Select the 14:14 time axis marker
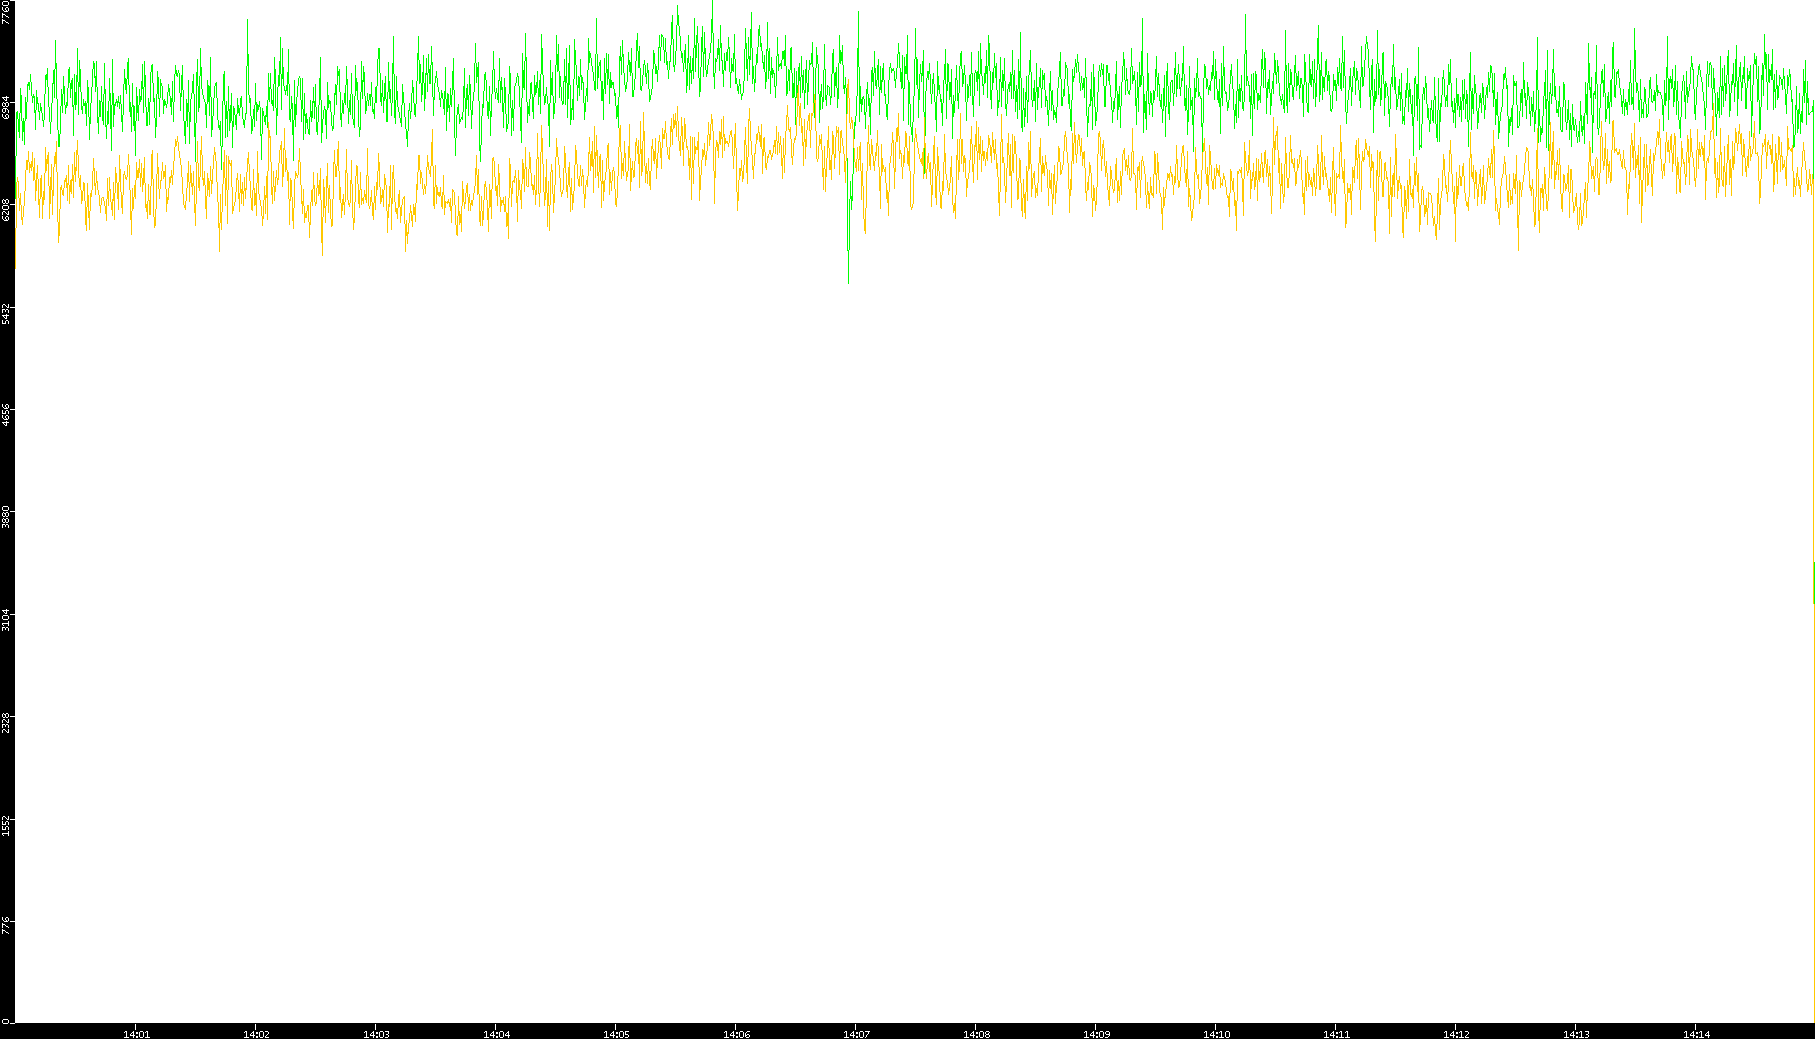 (1696, 1033)
